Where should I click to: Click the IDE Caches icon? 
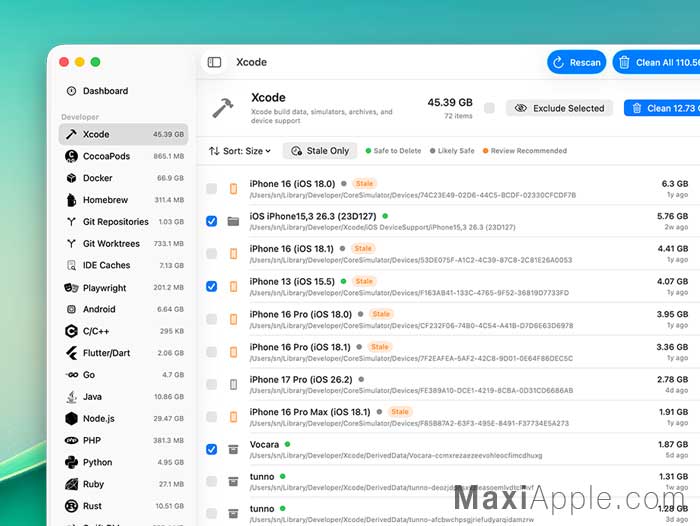[71, 265]
